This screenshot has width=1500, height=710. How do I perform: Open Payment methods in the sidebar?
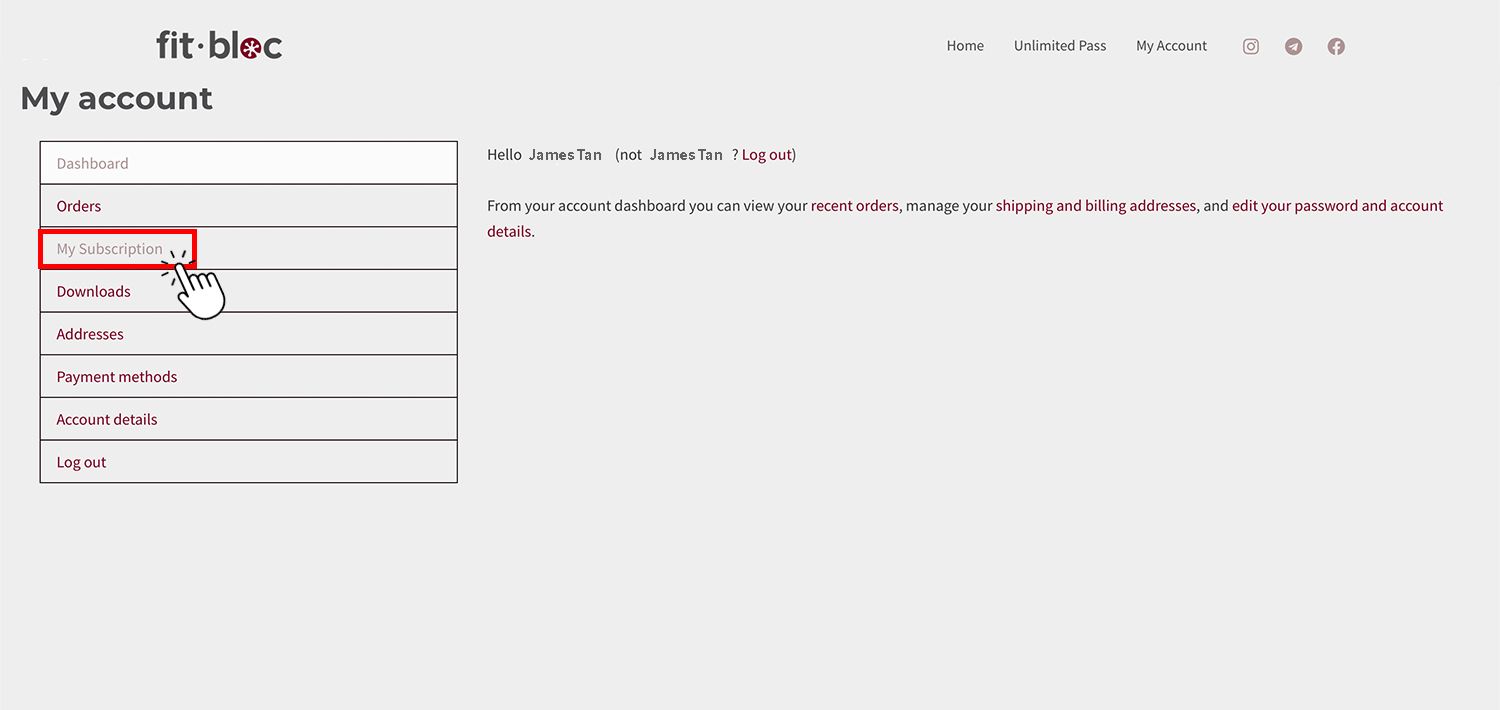[x=117, y=377]
